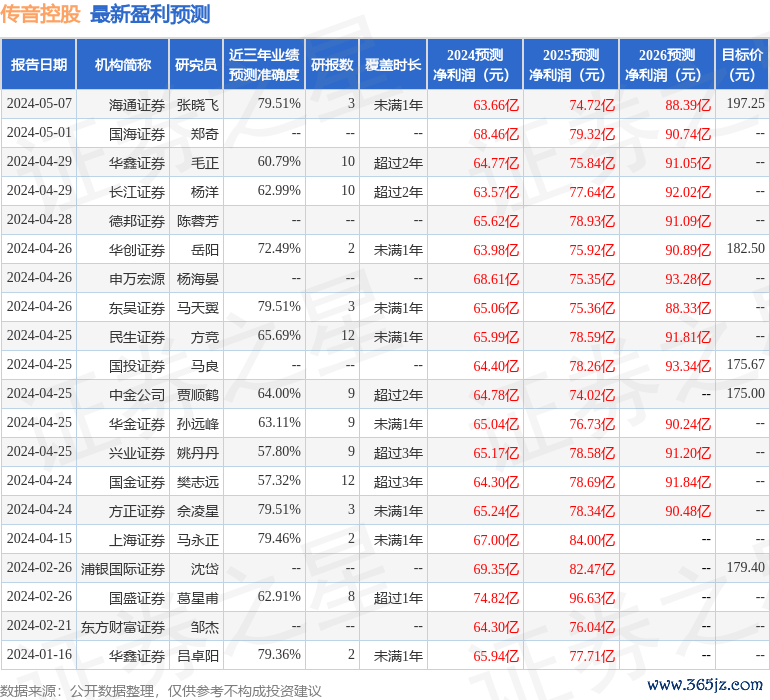The height and width of the screenshot is (700, 770).
Task: Select 93.28亿 forecast value
Action: [x=688, y=279]
